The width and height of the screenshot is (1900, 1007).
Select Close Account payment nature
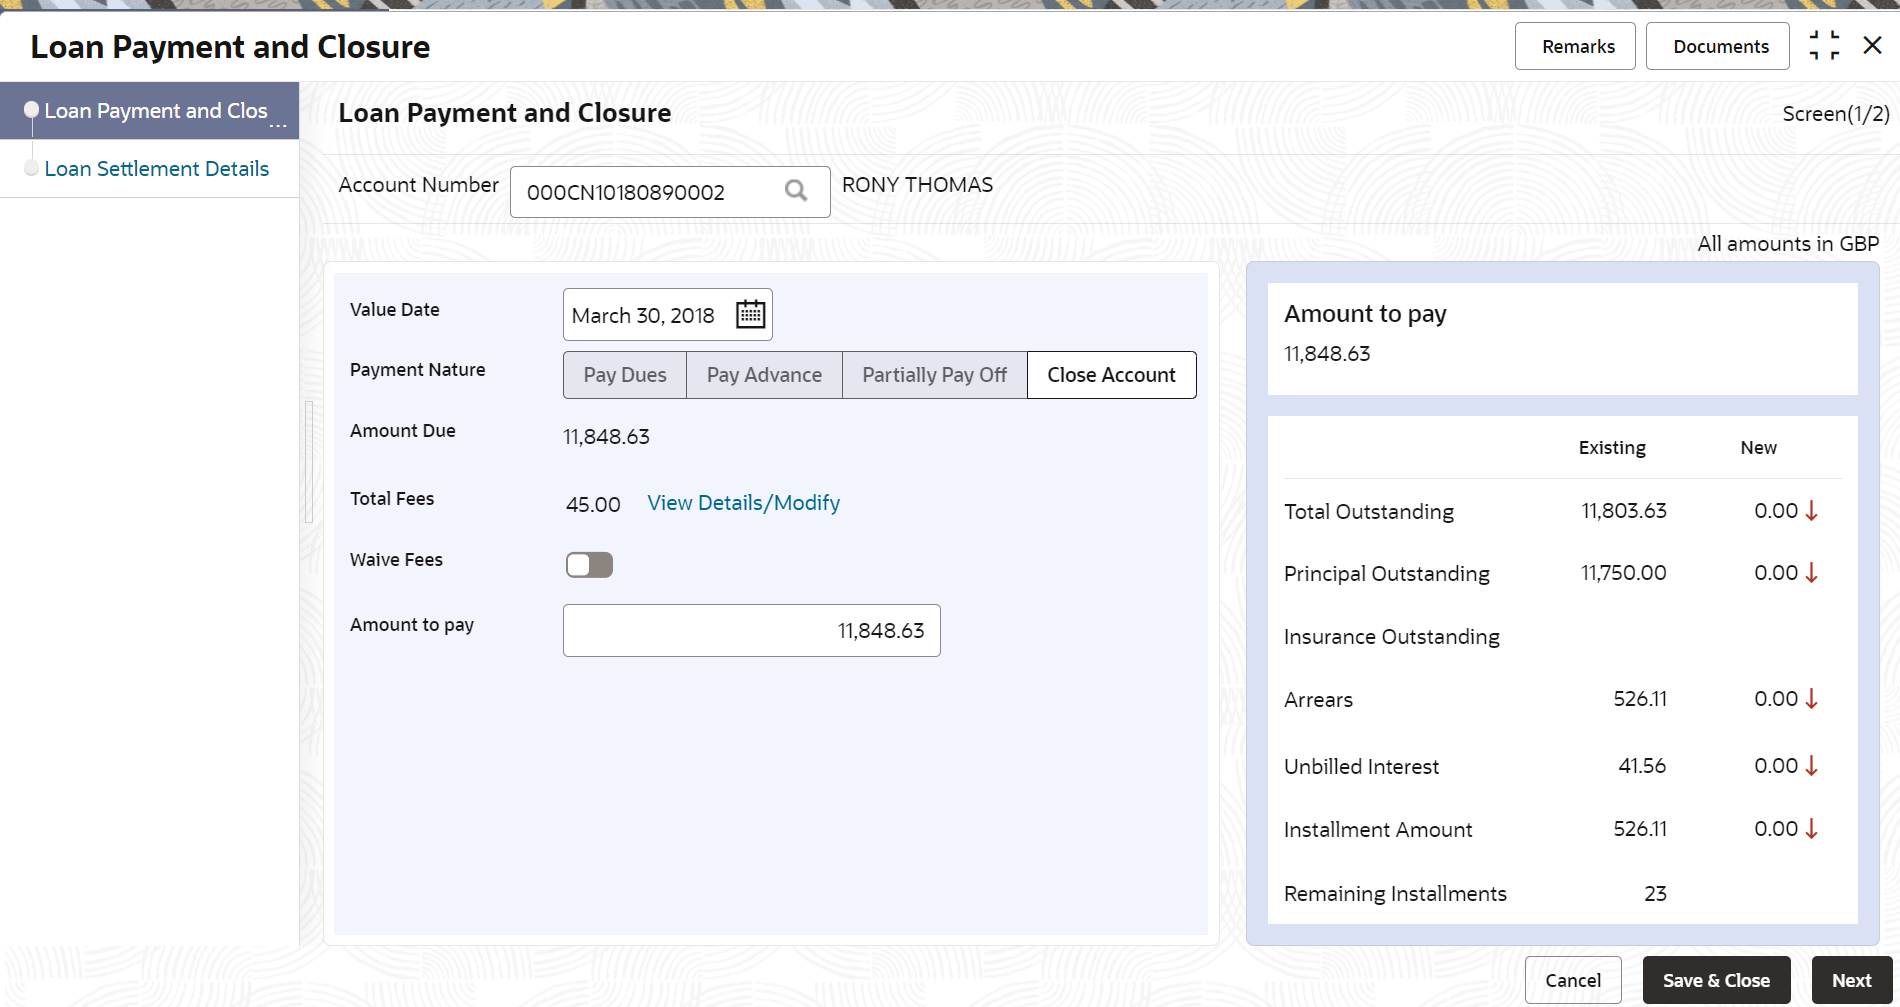(1111, 375)
